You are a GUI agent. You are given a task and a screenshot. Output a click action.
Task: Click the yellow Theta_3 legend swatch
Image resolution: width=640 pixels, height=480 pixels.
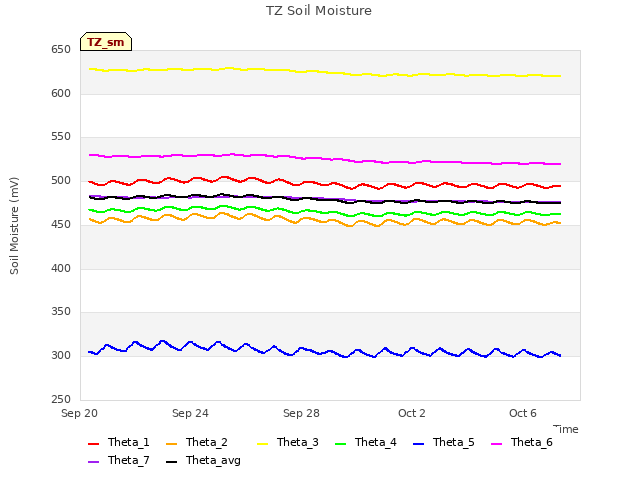pos(262,444)
